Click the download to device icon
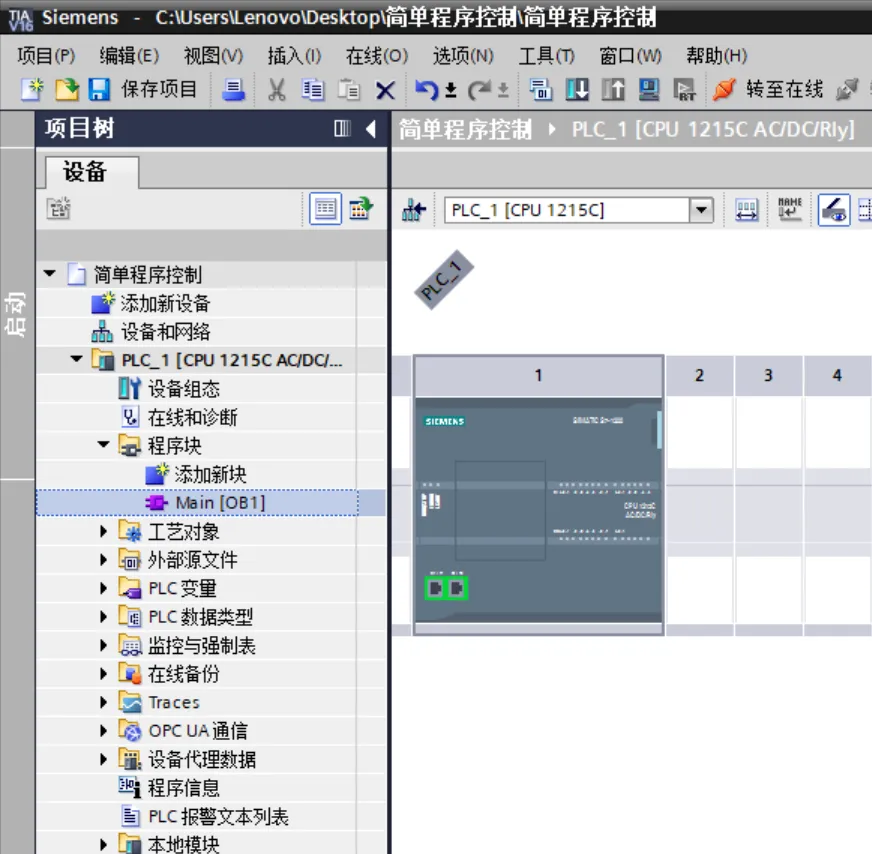872x854 pixels. pos(577,90)
